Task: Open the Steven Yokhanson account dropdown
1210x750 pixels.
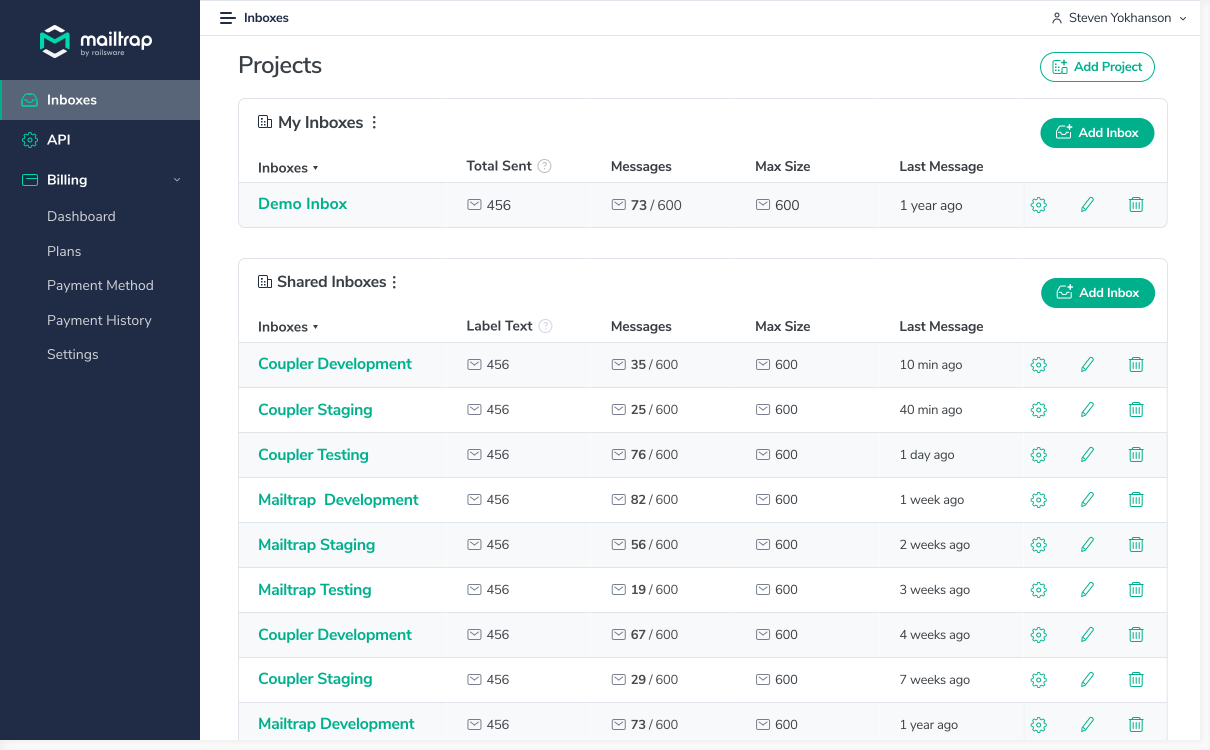Action: [x=1119, y=18]
